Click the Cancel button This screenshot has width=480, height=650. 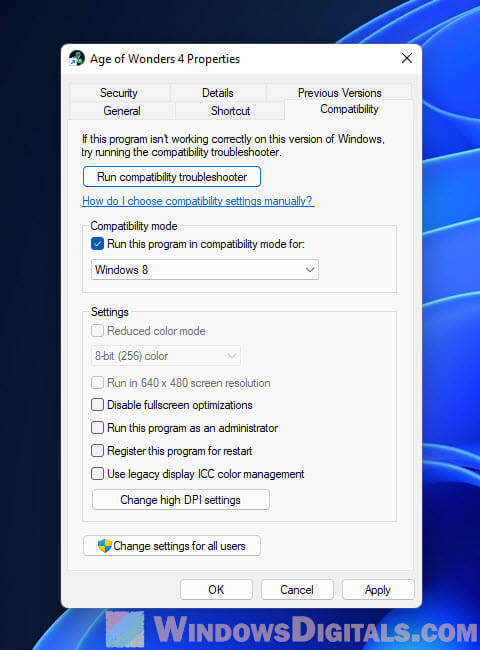(297, 589)
